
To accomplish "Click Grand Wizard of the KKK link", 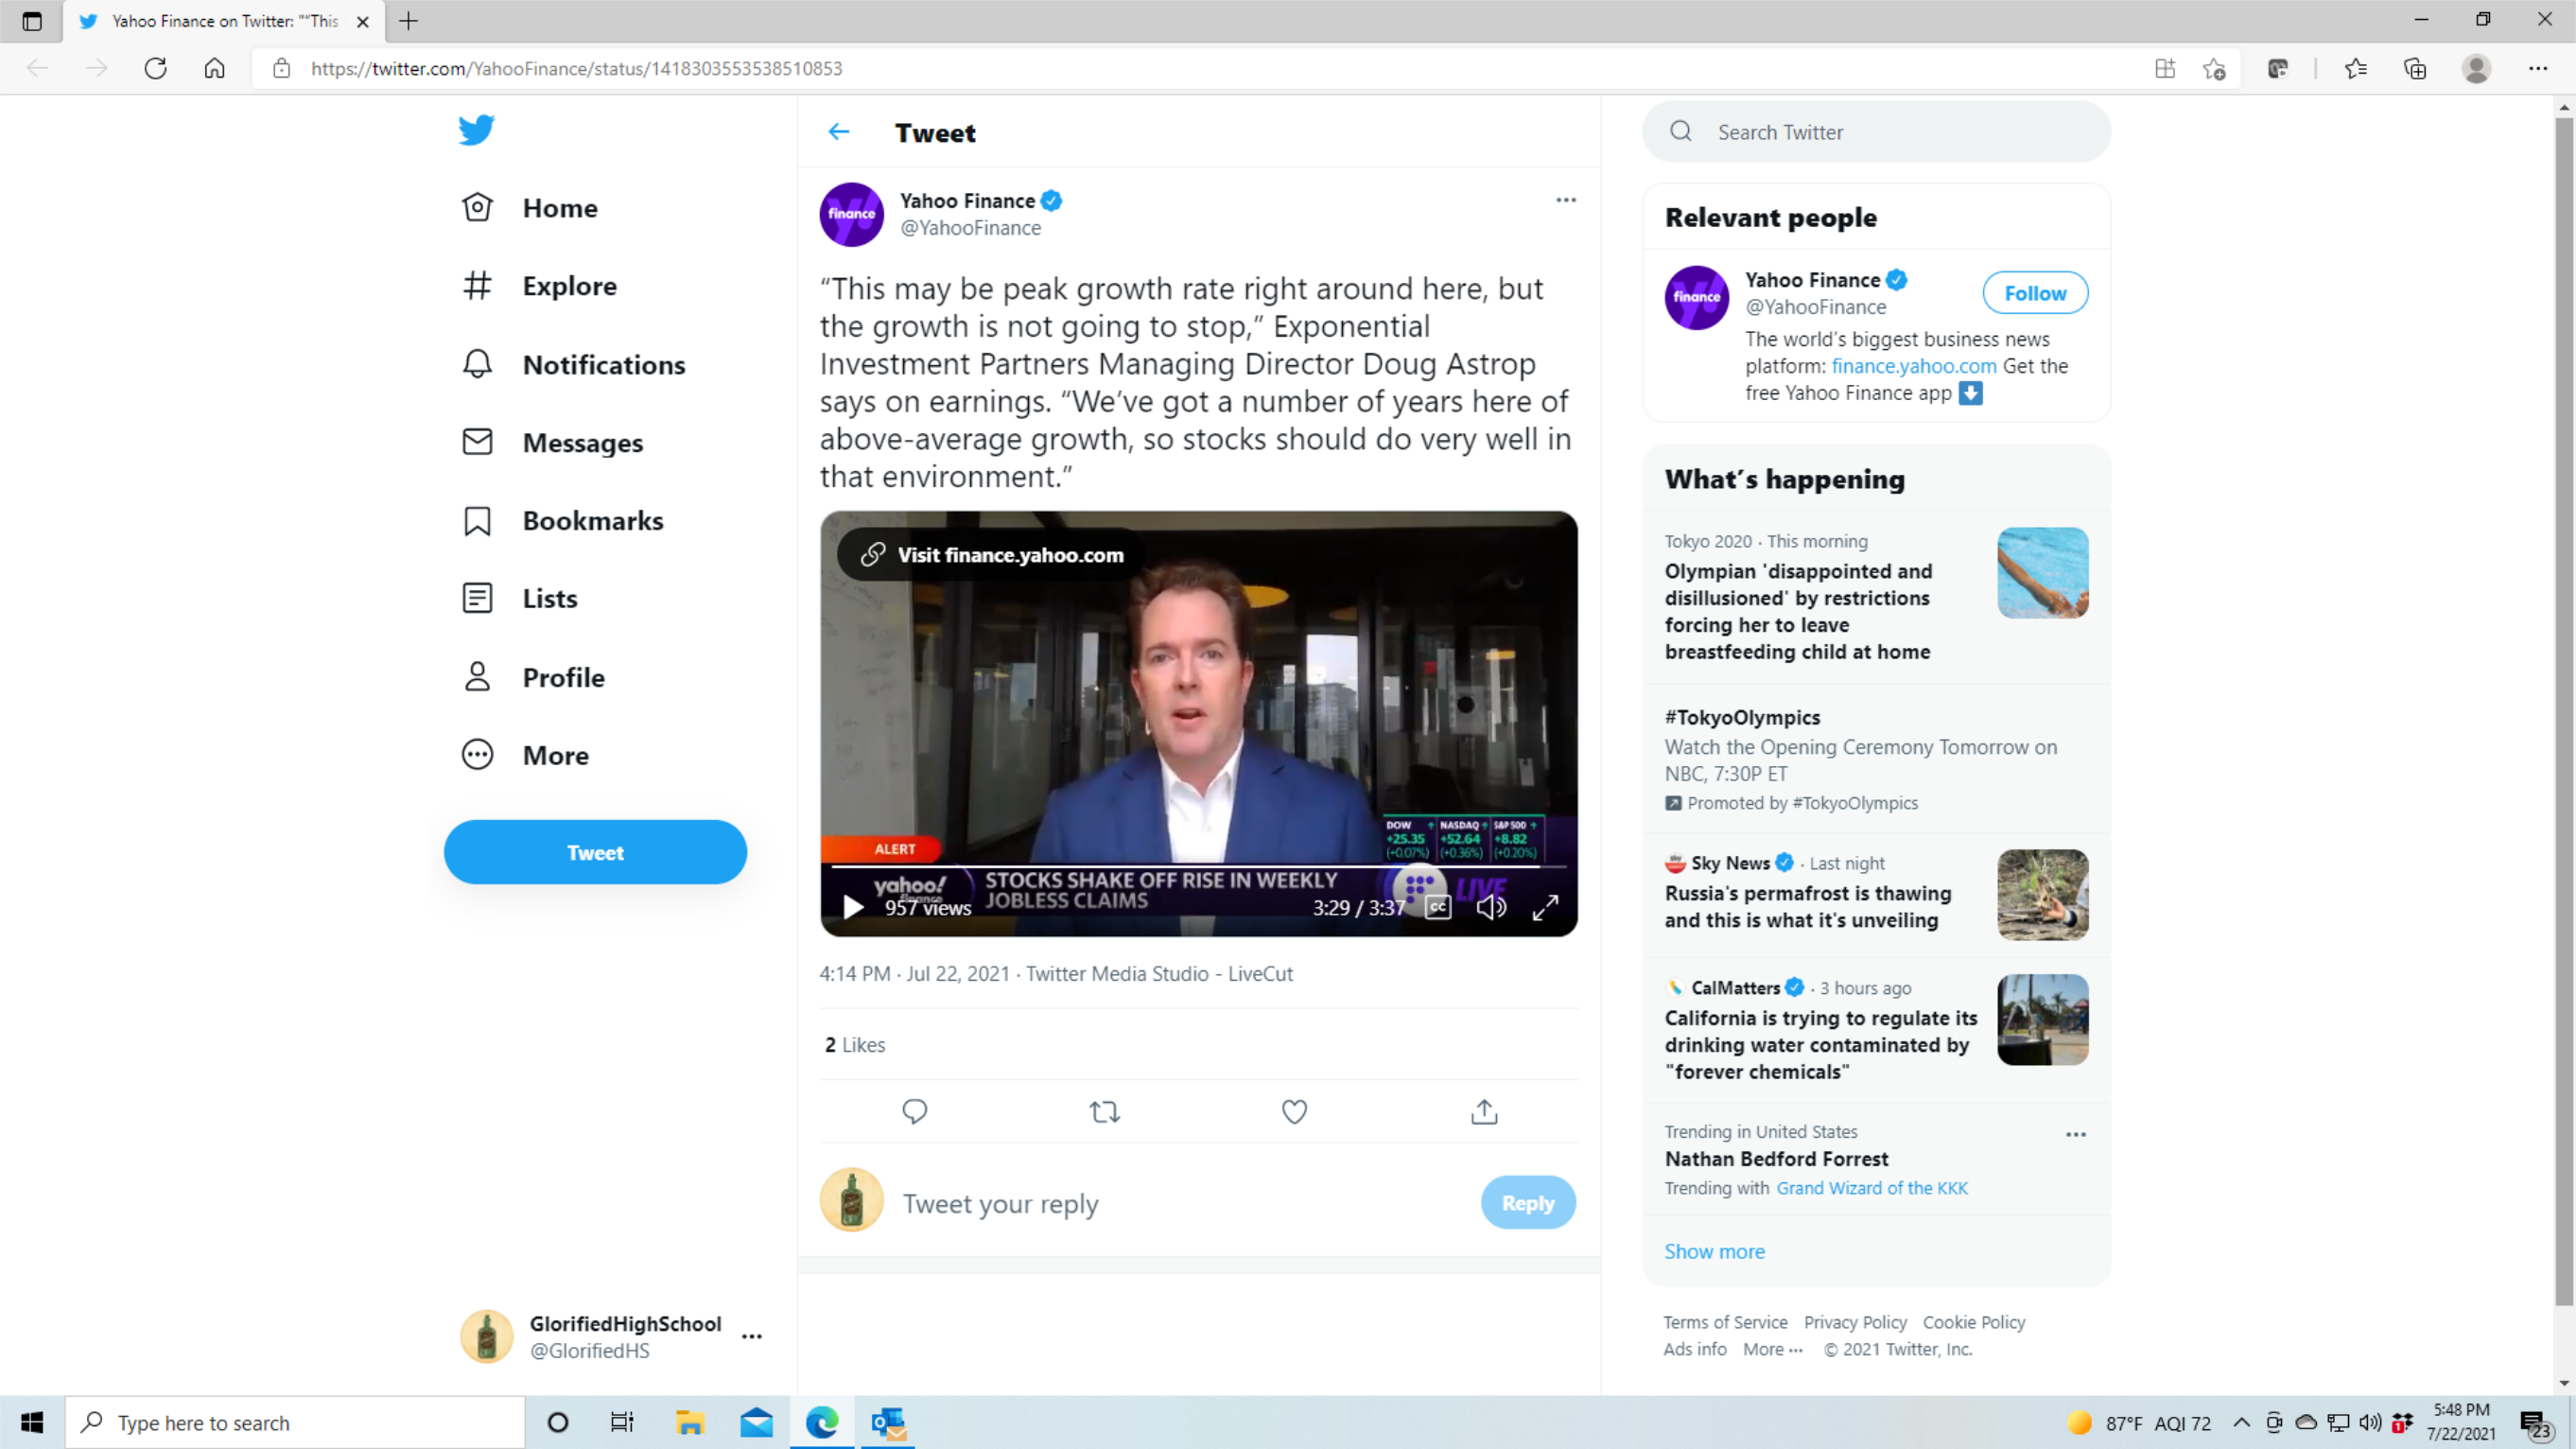I will pos(1872,1189).
